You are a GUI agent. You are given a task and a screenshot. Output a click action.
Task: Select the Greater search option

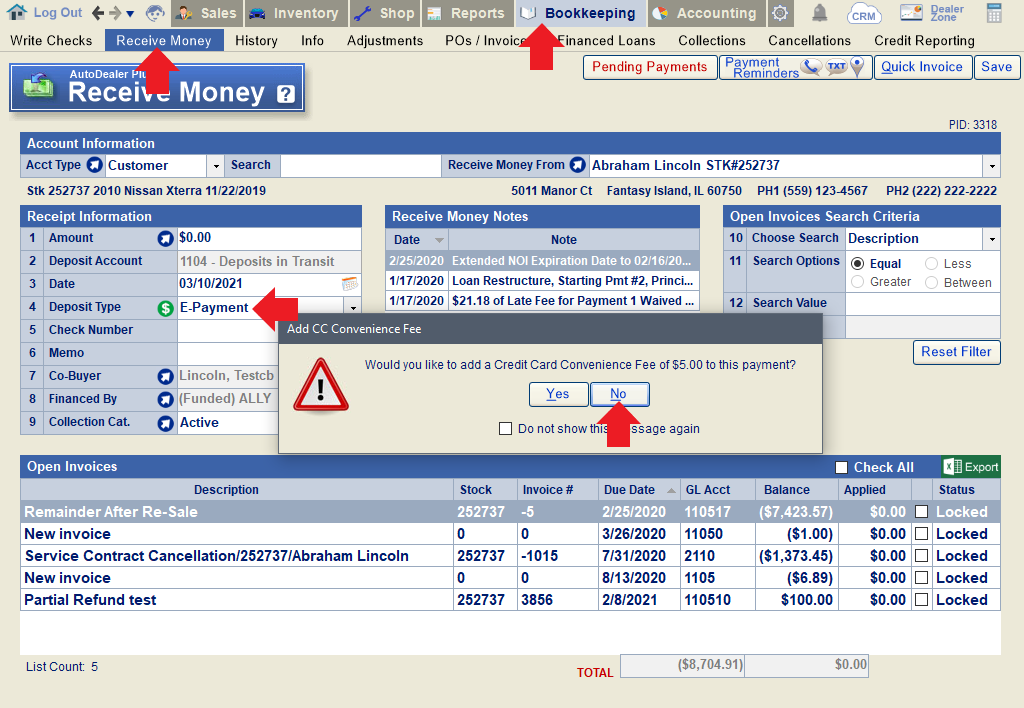[857, 282]
